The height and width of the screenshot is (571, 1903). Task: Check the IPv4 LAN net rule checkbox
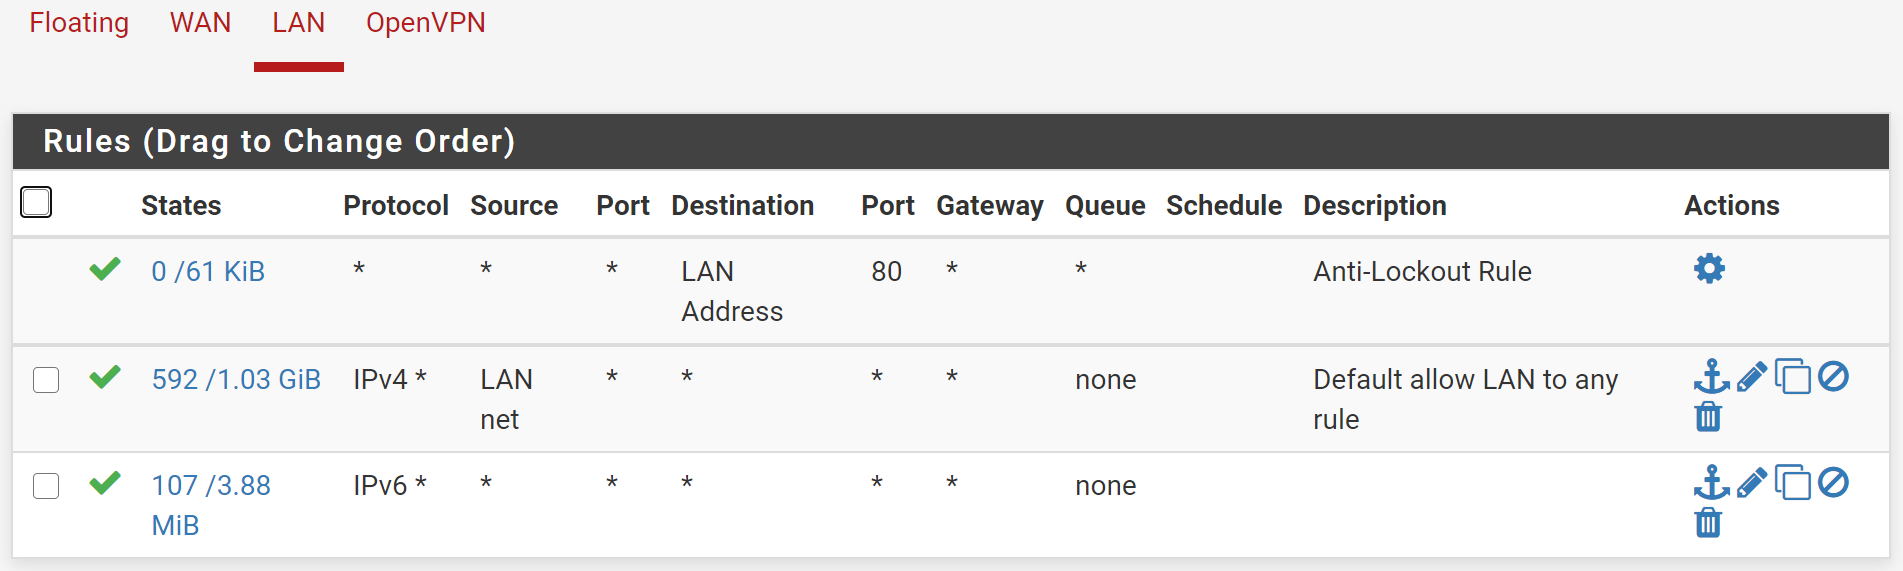pos(46,380)
